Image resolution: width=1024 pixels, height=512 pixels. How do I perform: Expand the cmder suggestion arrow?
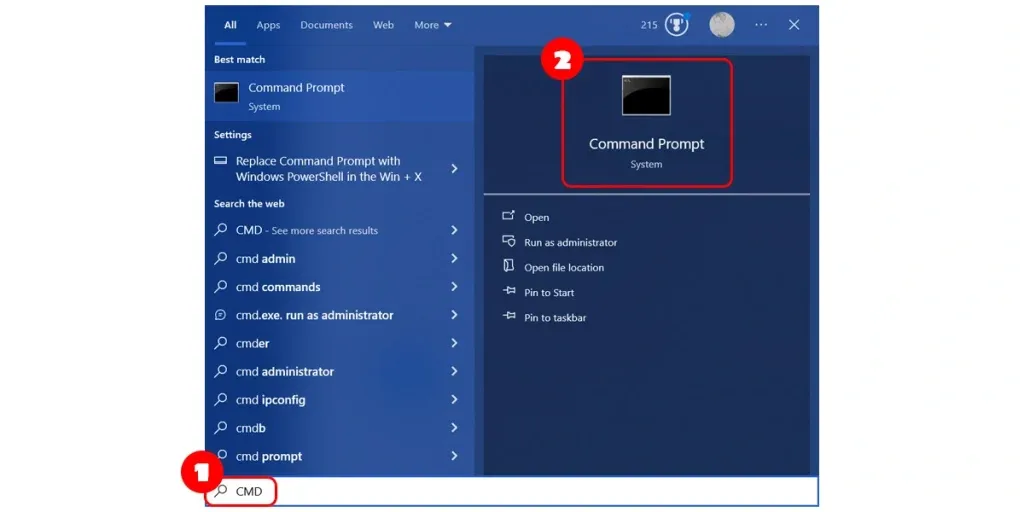(455, 343)
